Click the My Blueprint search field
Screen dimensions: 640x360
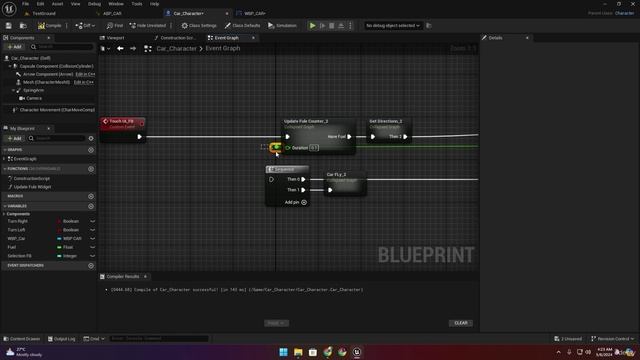tap(58, 138)
